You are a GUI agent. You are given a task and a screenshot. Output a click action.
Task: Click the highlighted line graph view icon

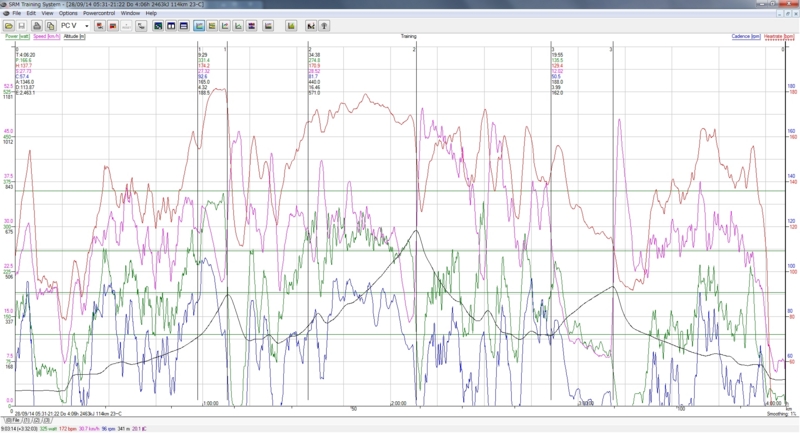199,26
